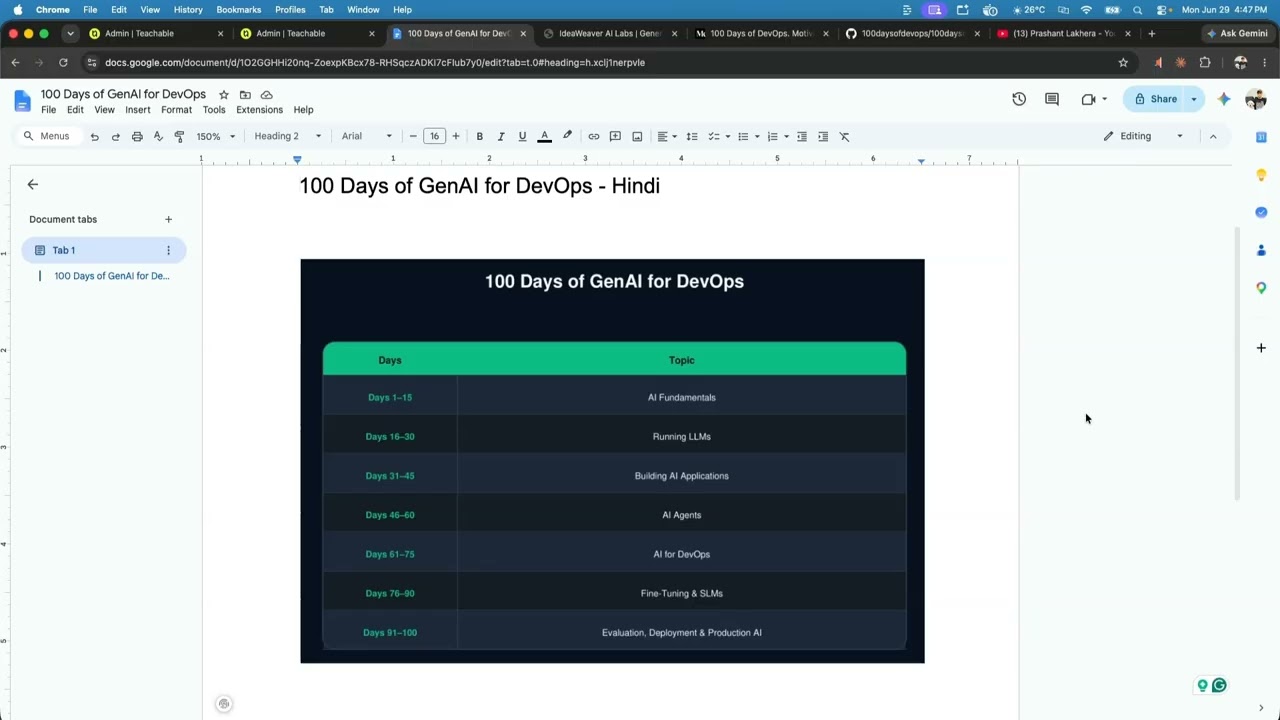Open the File menu in Docs
Viewport: 1280px width, 720px height.
pos(48,110)
